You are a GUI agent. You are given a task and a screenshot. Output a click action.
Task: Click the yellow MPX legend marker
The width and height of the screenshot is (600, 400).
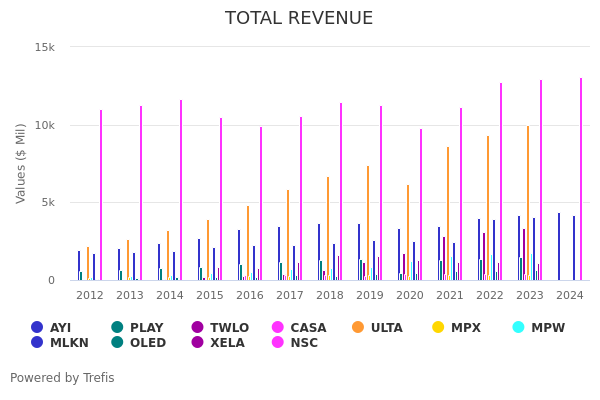438,328
